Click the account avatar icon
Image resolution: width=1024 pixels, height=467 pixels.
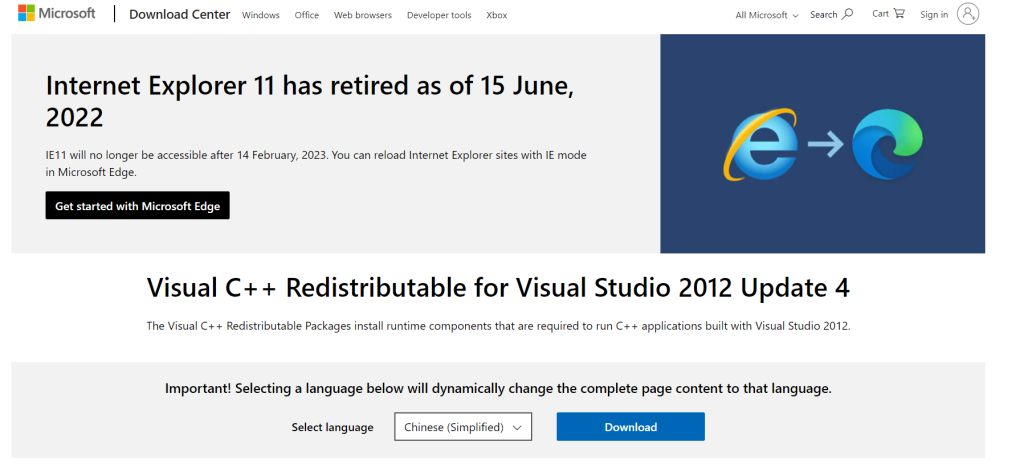[x=967, y=14]
